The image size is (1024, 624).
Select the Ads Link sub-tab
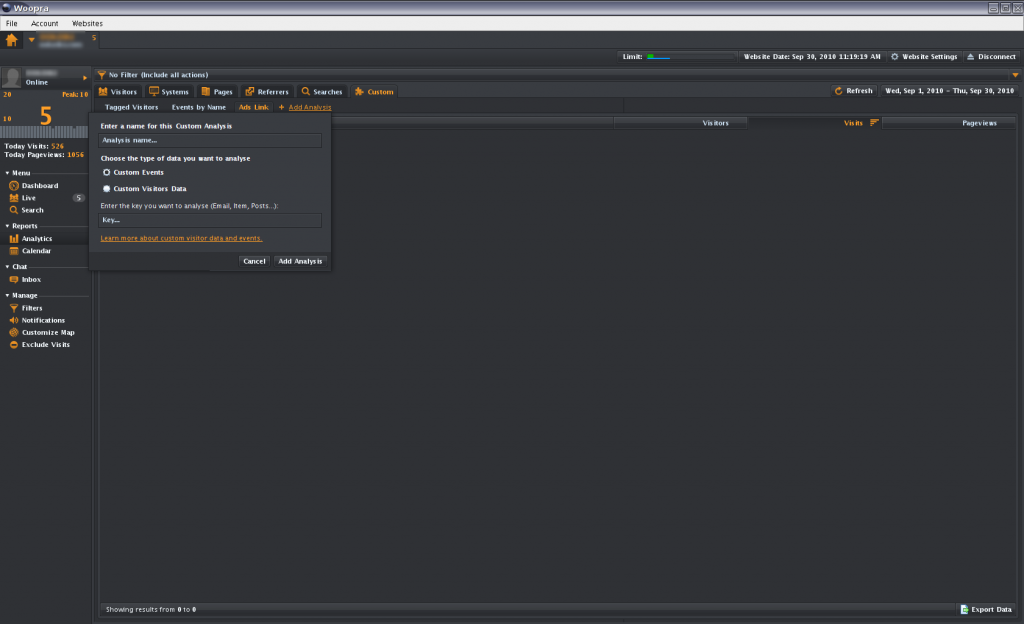coord(253,107)
